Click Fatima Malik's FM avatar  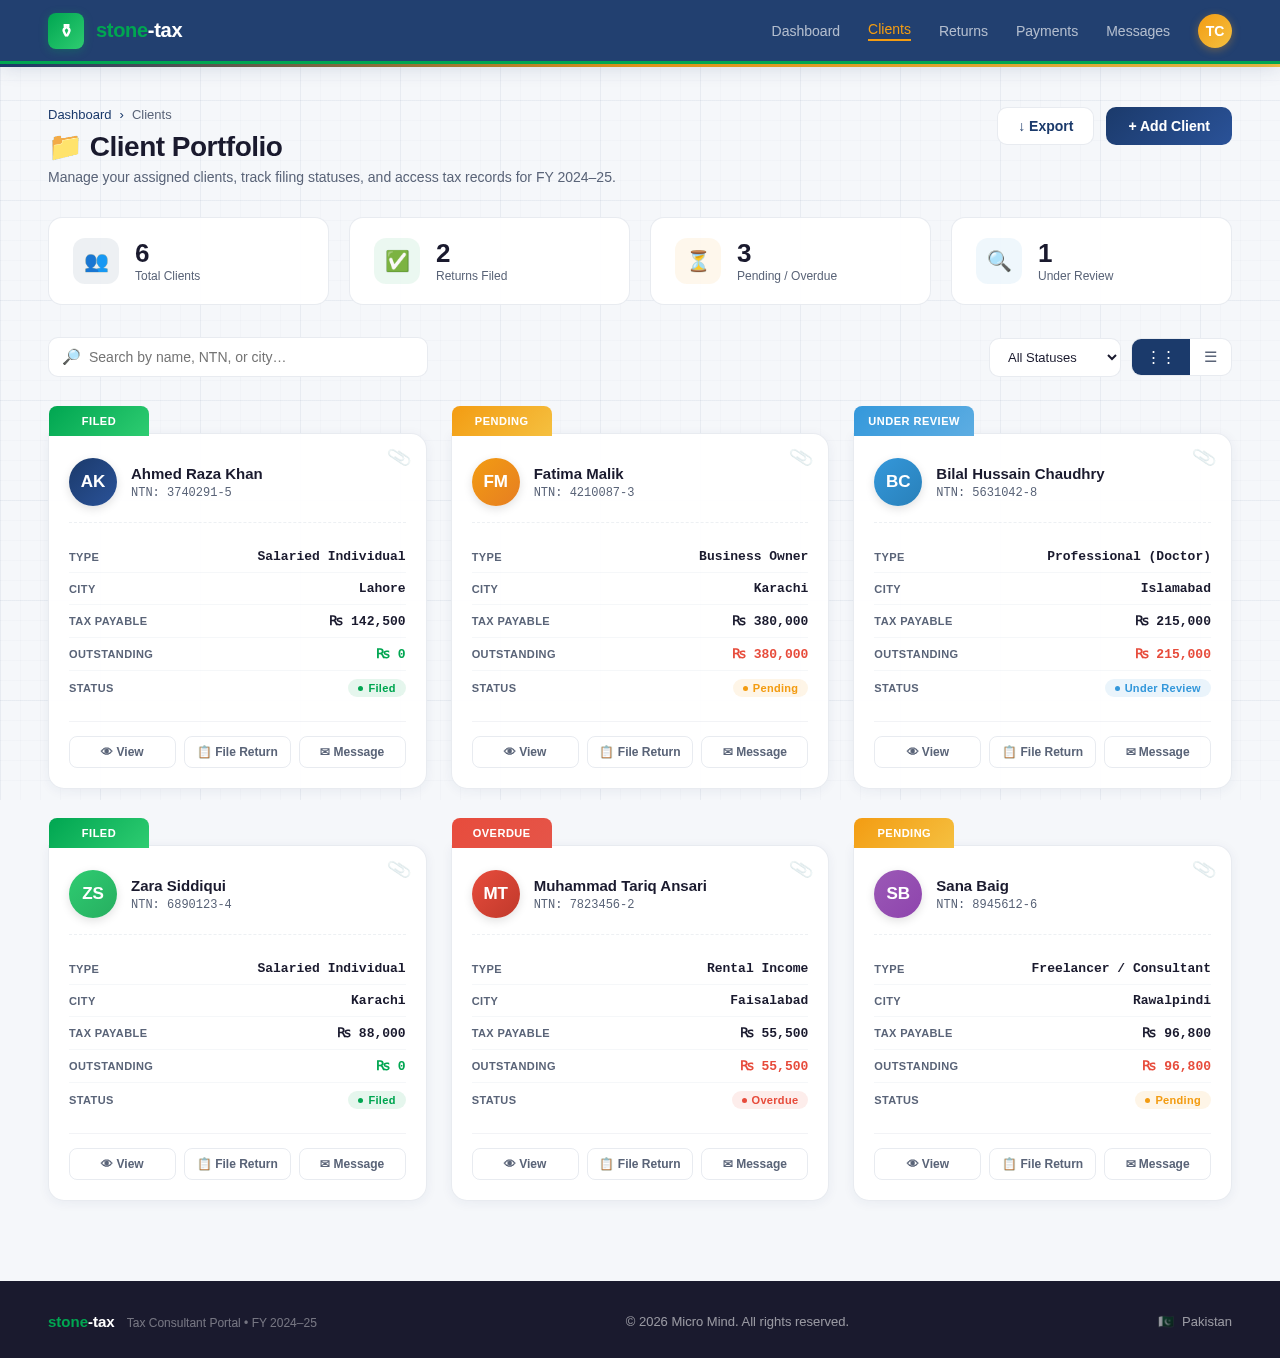[x=496, y=482]
